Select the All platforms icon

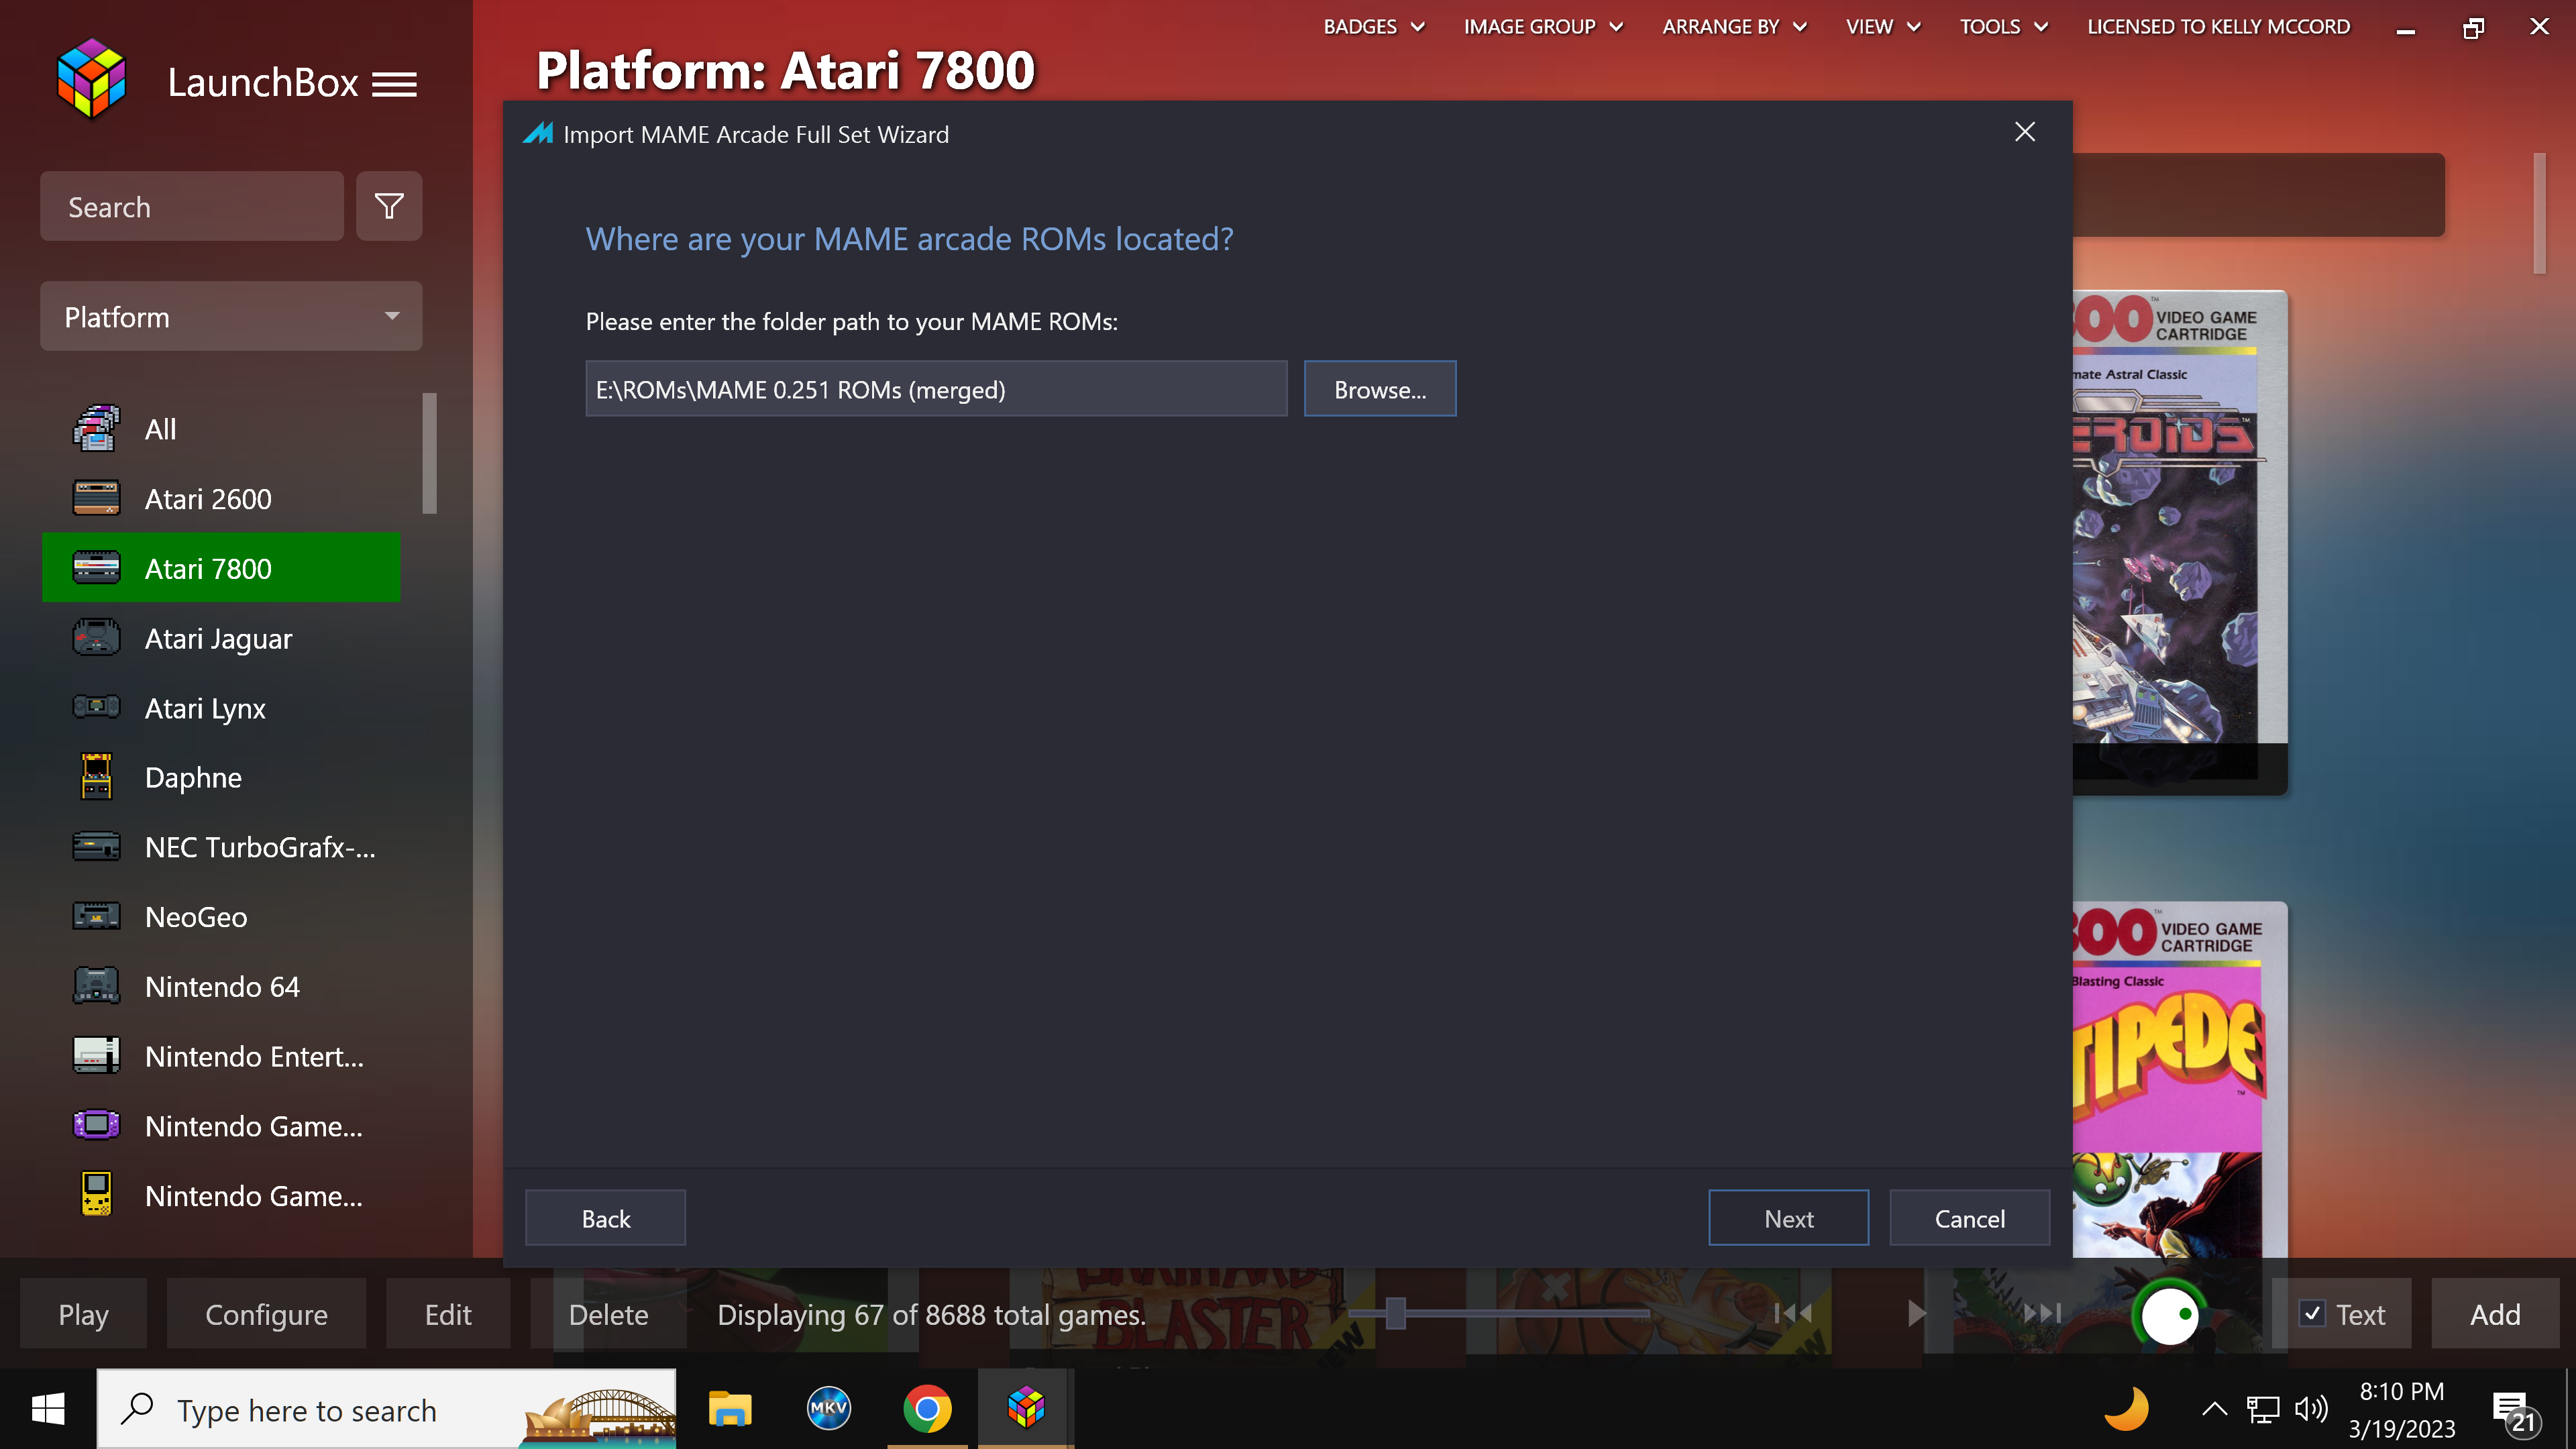96,429
